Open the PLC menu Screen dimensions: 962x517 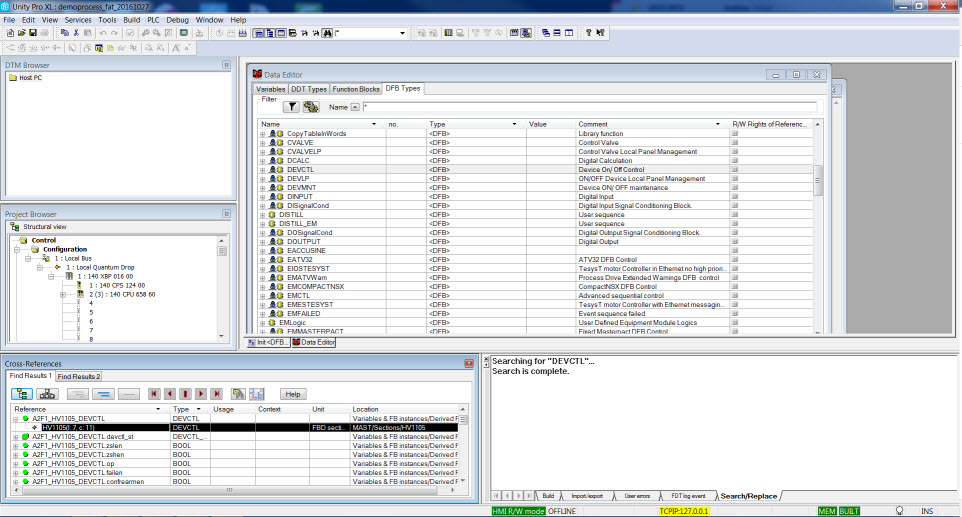[153, 20]
